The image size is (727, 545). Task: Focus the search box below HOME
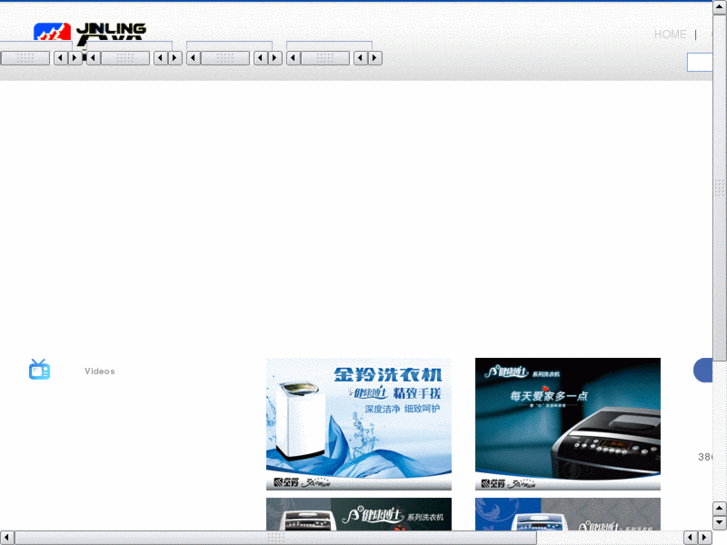pyautogui.click(x=699, y=63)
